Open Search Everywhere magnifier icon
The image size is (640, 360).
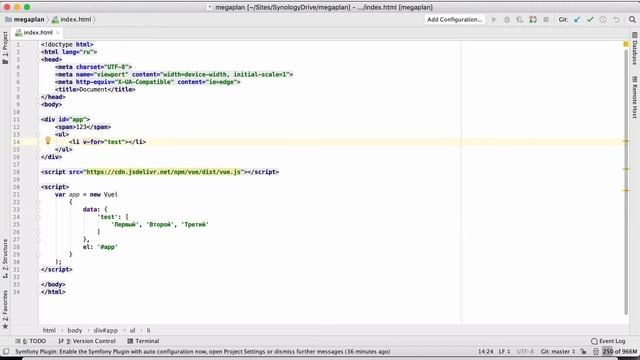(x=632, y=19)
